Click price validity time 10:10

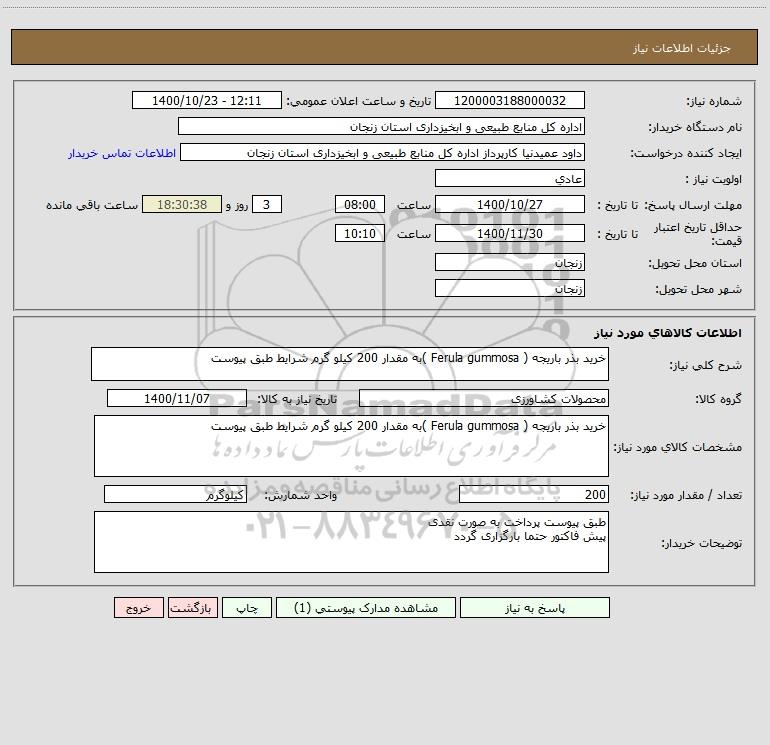(359, 233)
